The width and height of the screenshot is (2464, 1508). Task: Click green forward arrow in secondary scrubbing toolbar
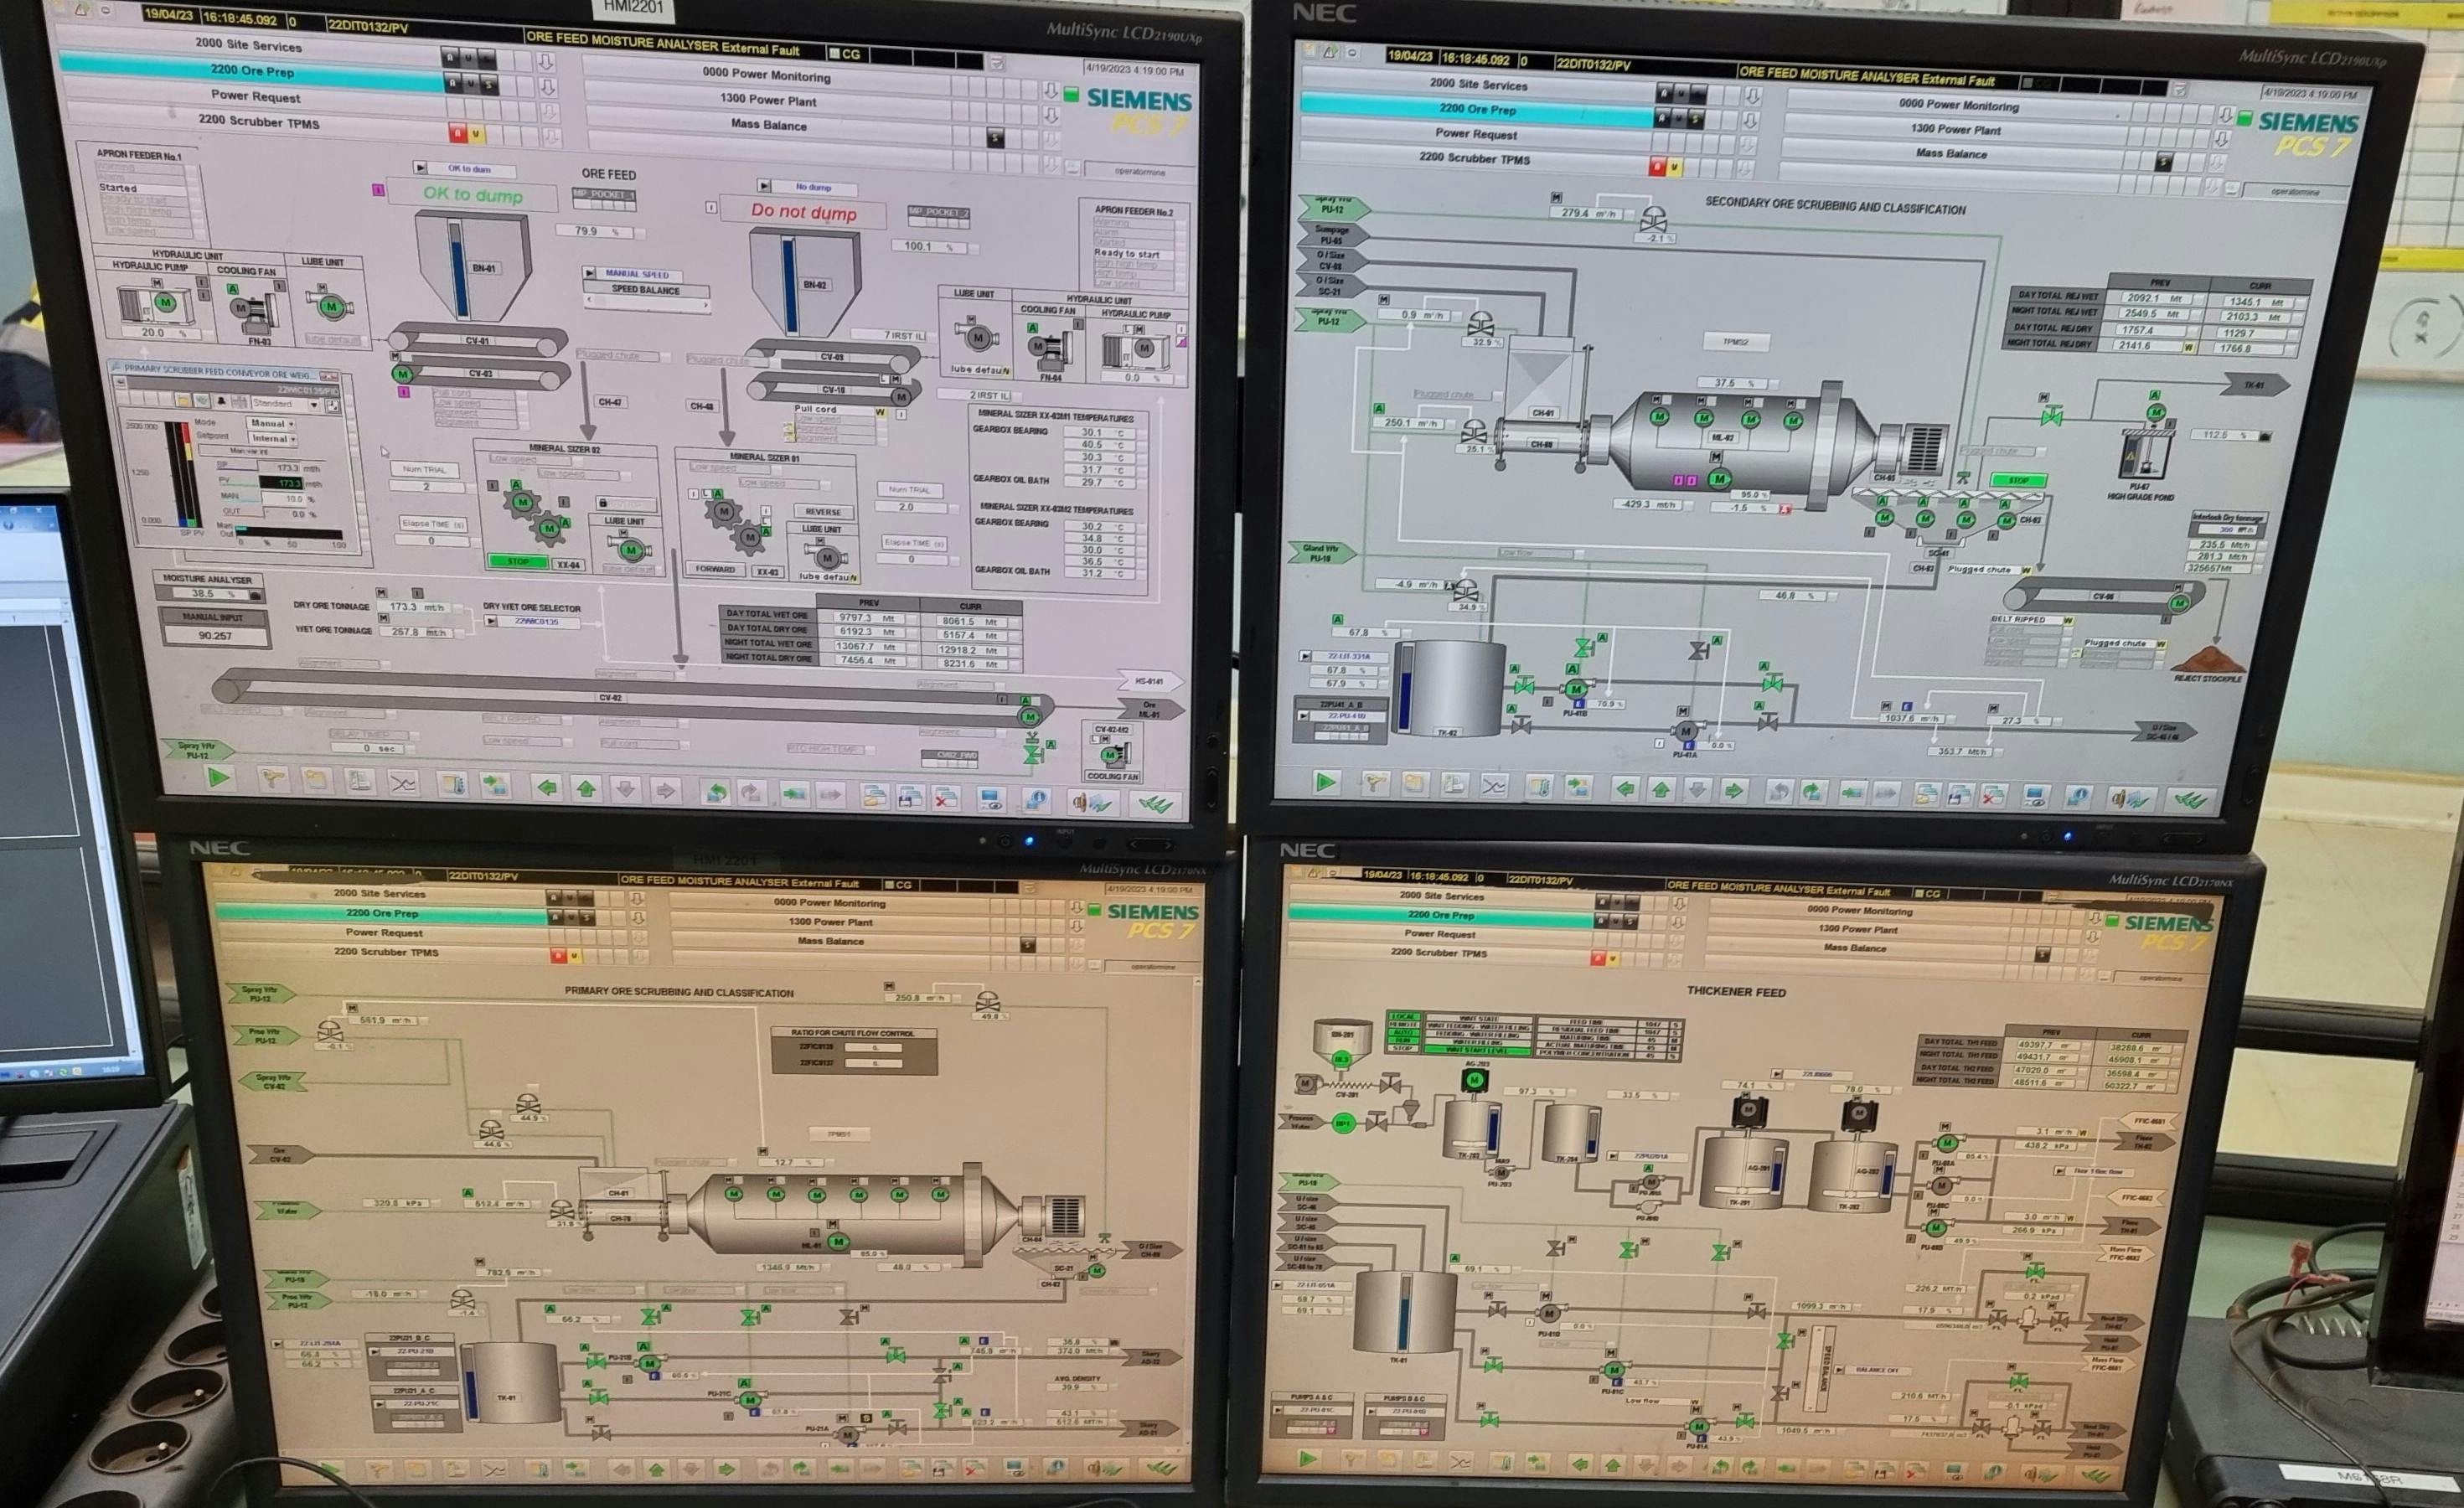(x=1734, y=790)
